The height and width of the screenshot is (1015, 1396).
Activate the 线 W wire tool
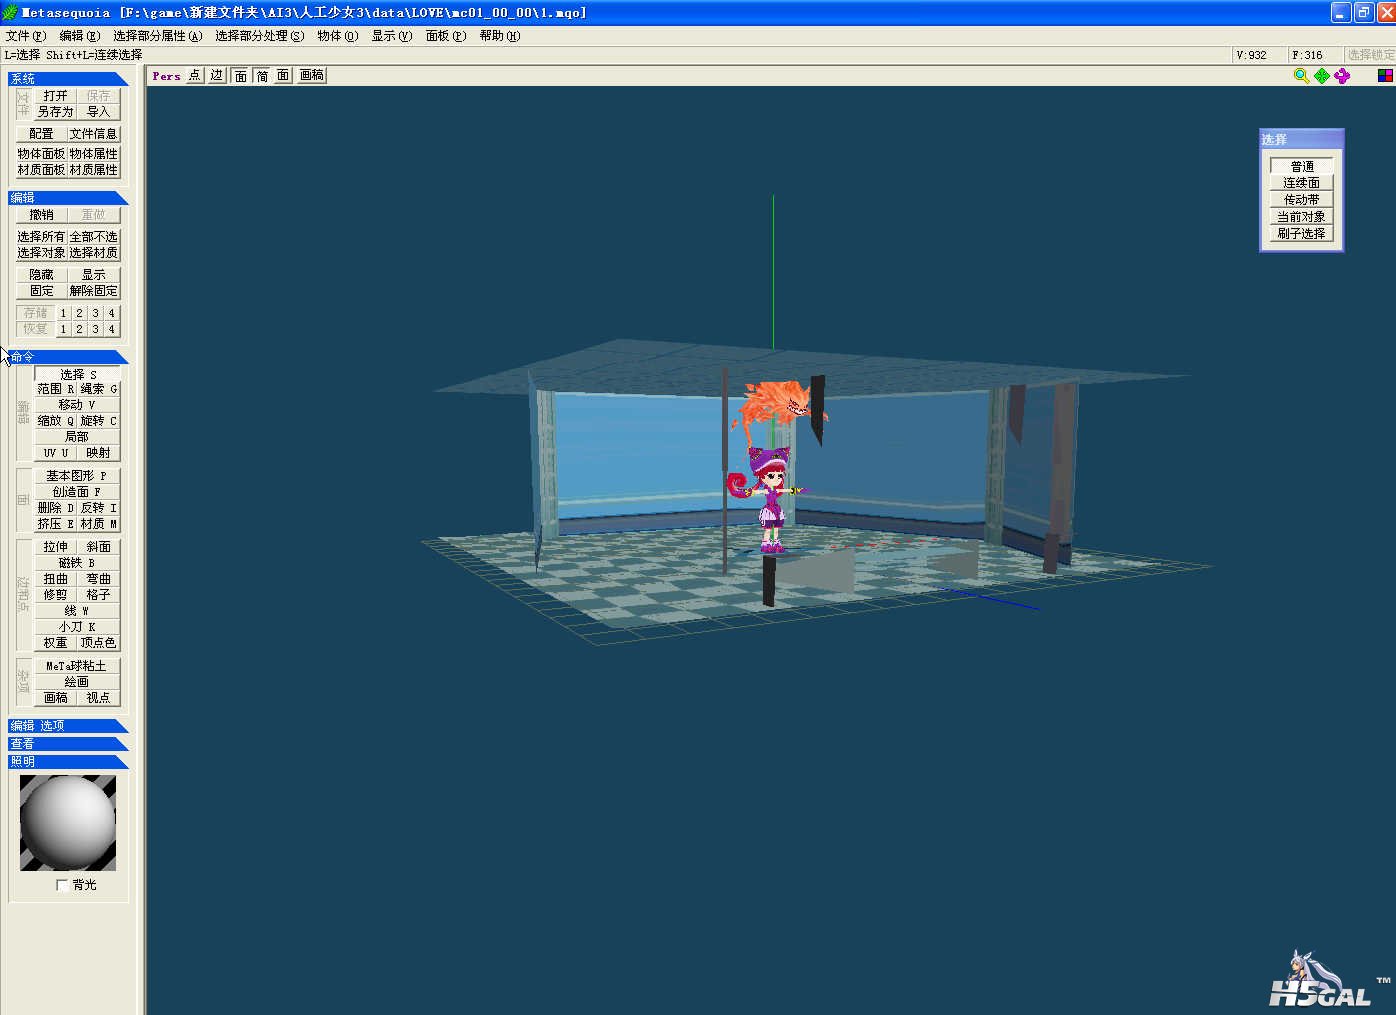(x=77, y=611)
